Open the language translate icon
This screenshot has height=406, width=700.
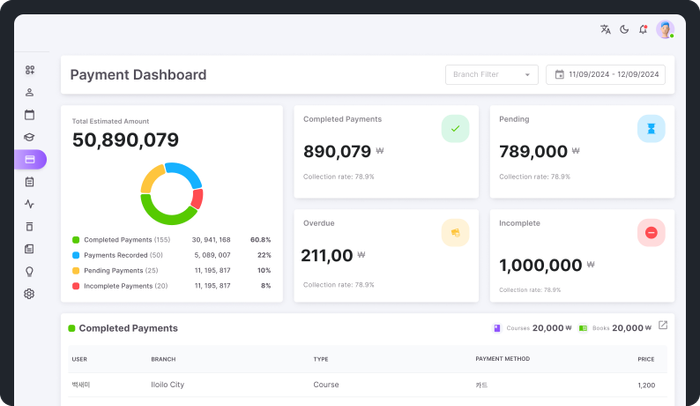(x=605, y=30)
